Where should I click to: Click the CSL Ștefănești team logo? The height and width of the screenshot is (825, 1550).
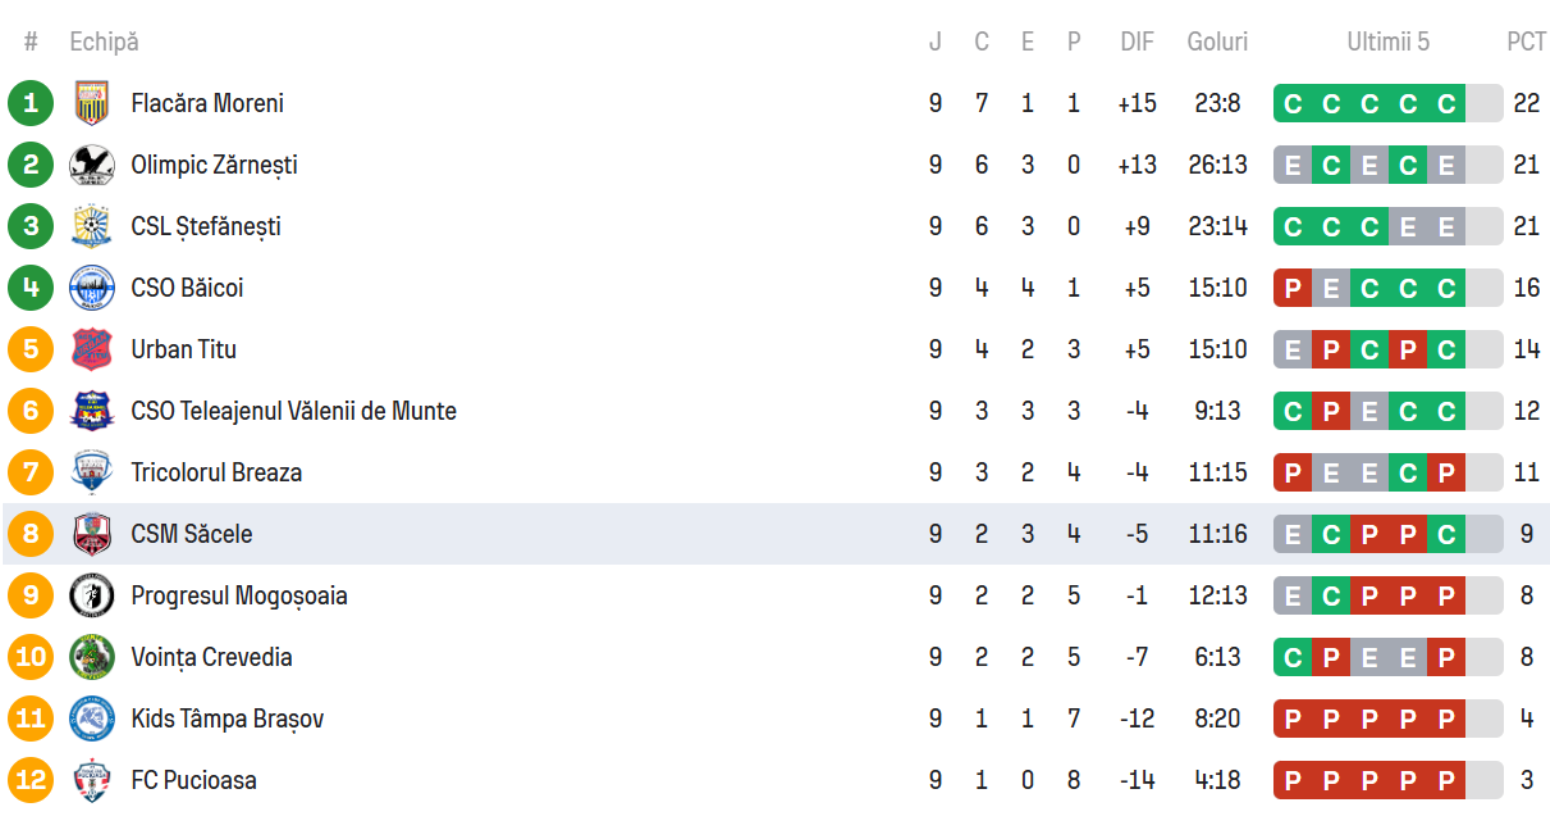(91, 227)
